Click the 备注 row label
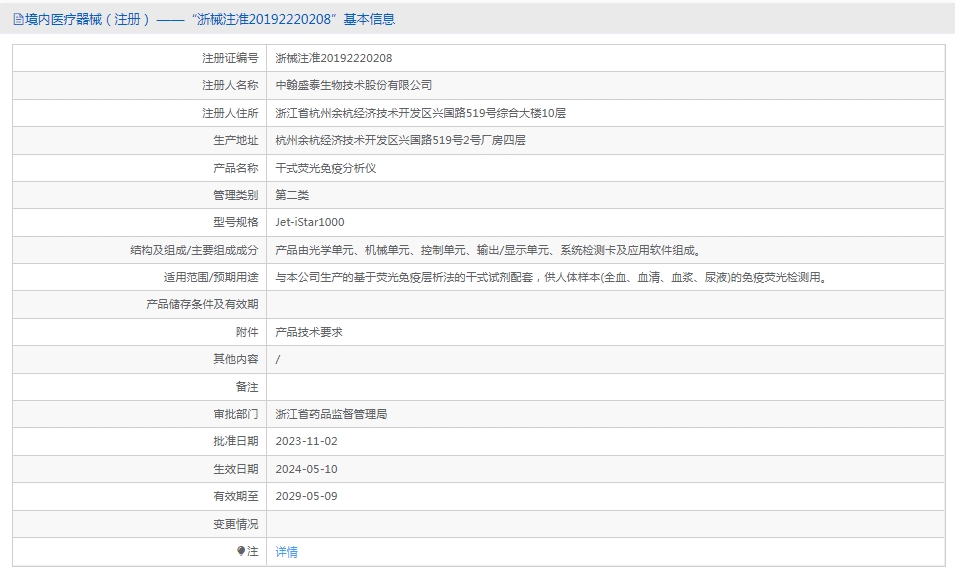This screenshot has width=955, height=572. point(247,387)
